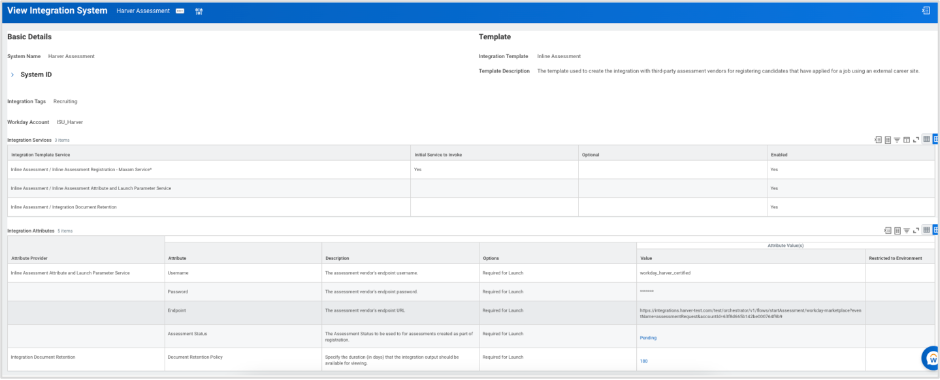Expand the Integration Services table to fullscreen

coord(916,140)
